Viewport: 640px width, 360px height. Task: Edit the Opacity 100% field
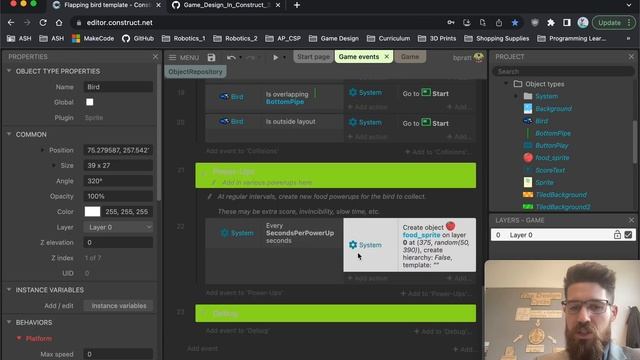tap(118, 196)
